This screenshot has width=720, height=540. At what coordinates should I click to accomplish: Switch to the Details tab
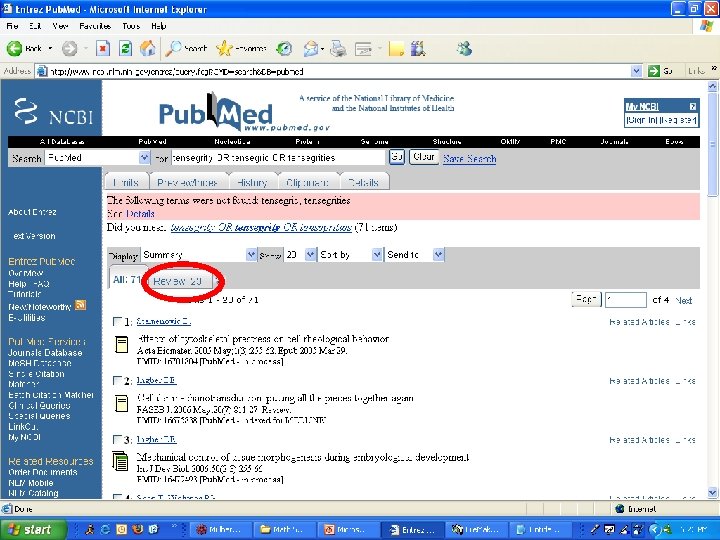click(x=364, y=182)
